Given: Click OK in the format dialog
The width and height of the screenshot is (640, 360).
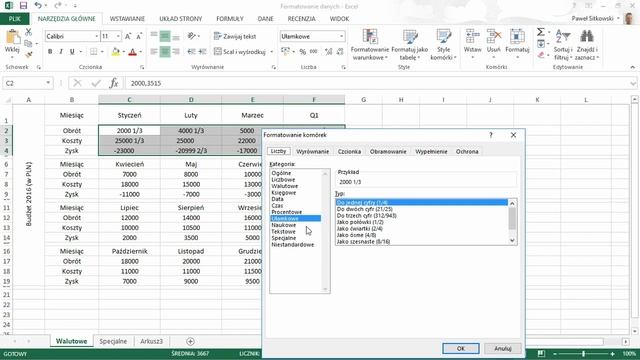Looking at the screenshot, I should (461, 349).
